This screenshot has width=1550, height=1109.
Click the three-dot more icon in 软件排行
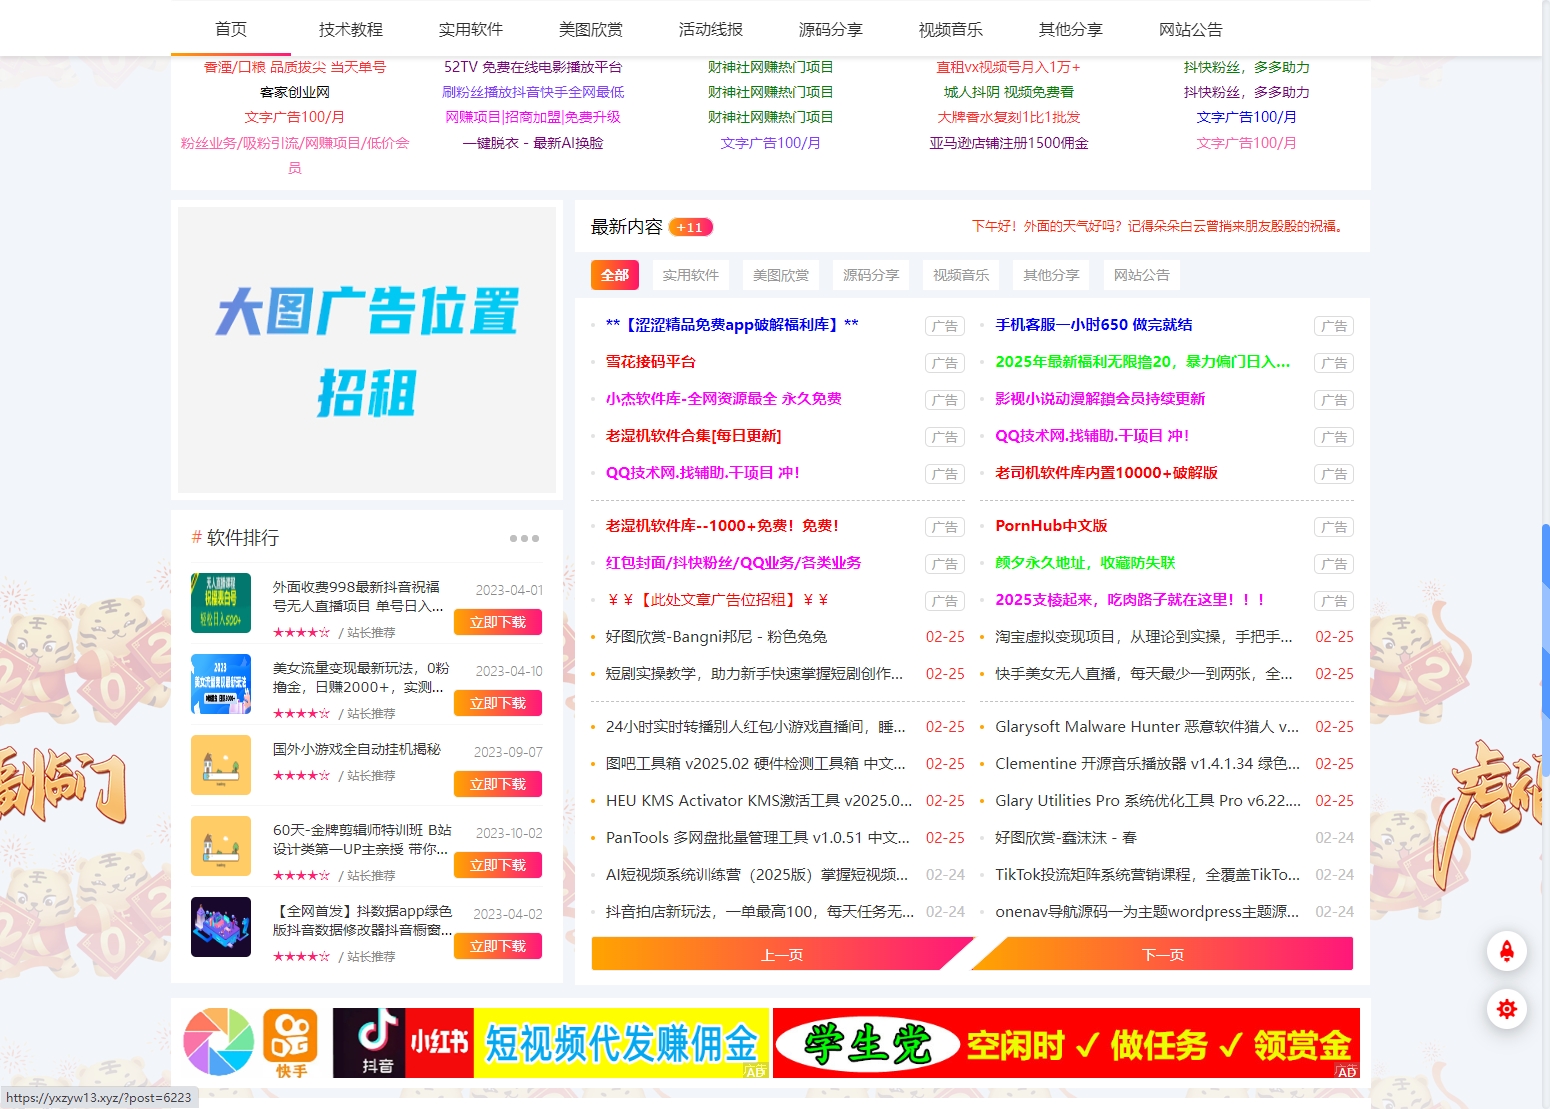(x=524, y=538)
